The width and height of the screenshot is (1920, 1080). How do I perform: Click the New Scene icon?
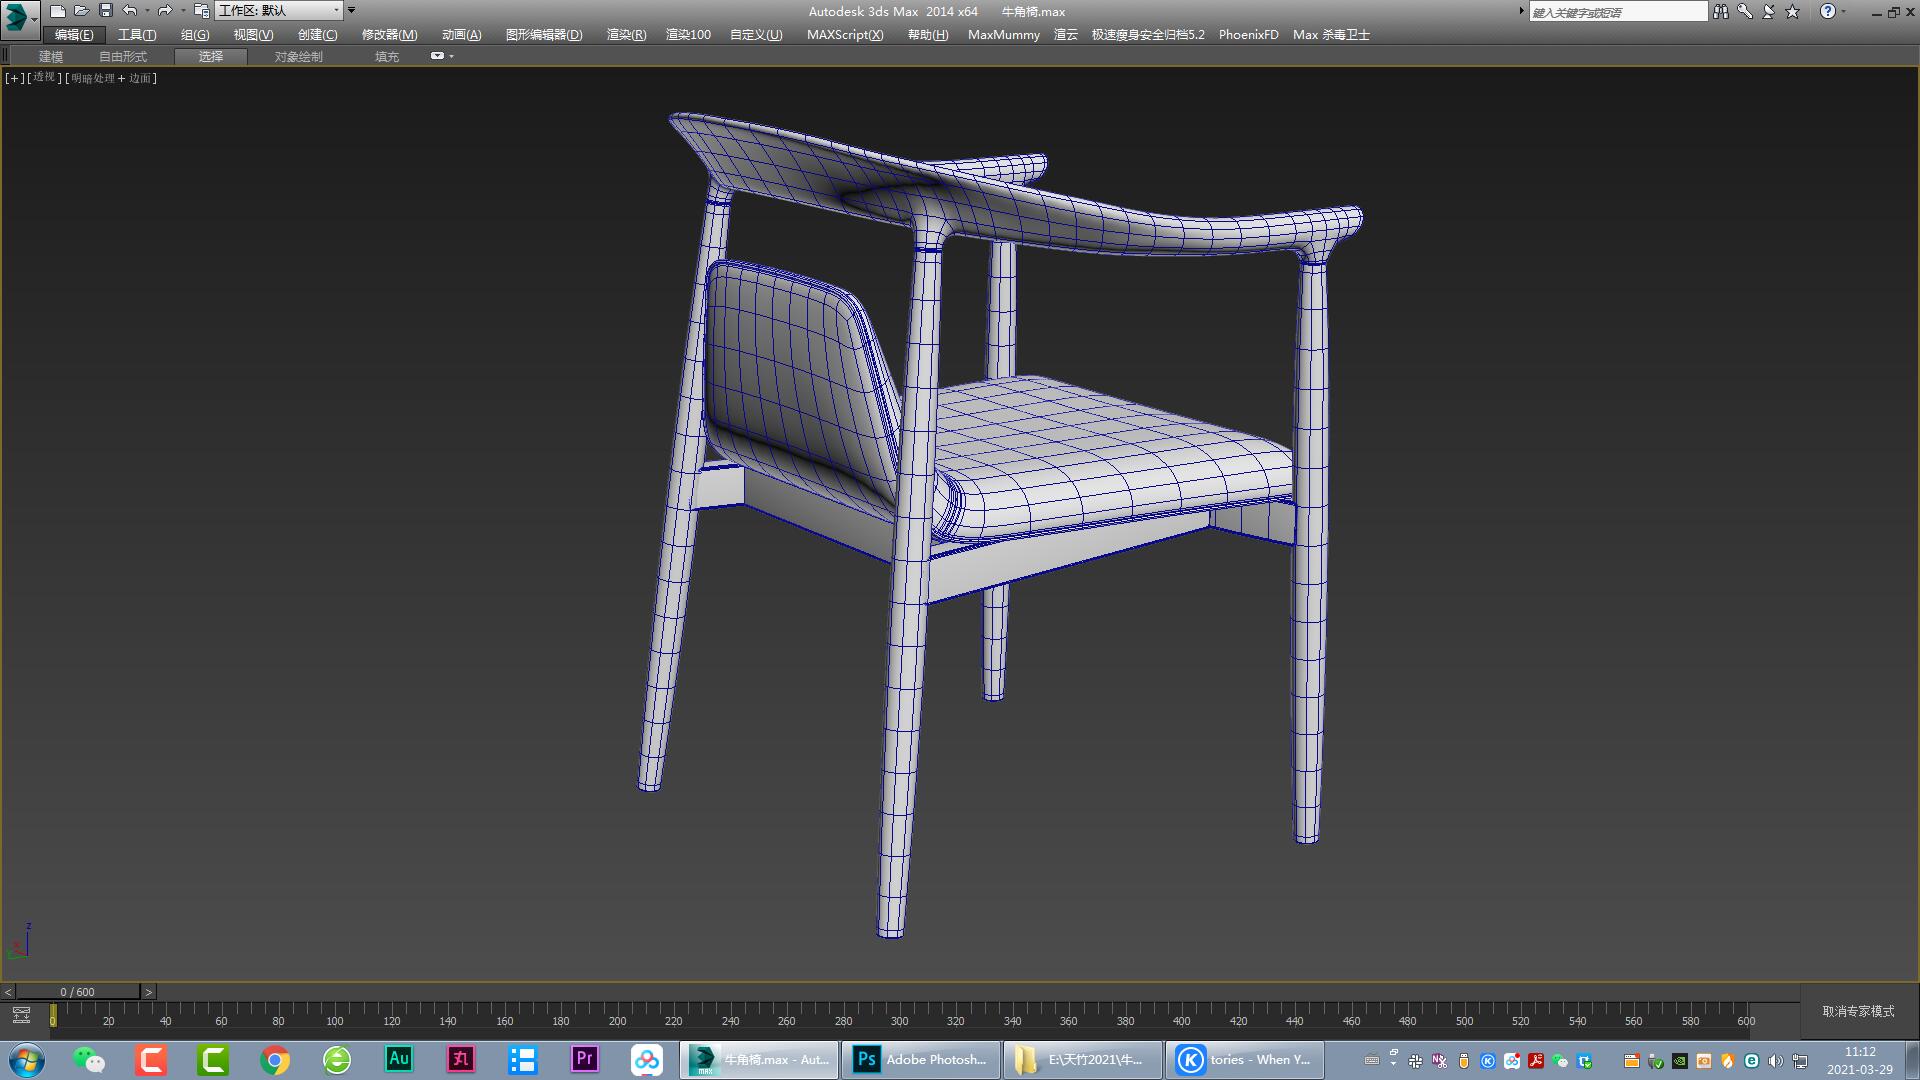58,11
